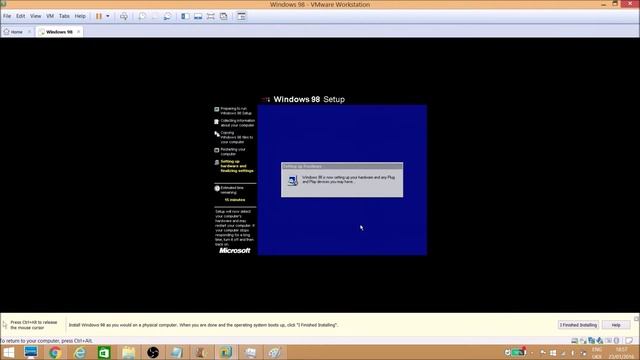Dismiss the install hint bar
This screenshot has height=360, width=640.
(636, 318)
